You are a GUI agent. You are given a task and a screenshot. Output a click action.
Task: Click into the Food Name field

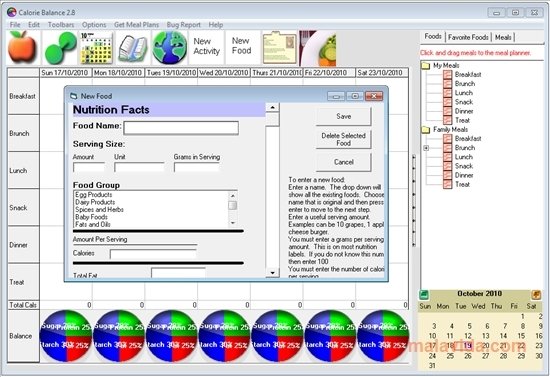(181, 128)
